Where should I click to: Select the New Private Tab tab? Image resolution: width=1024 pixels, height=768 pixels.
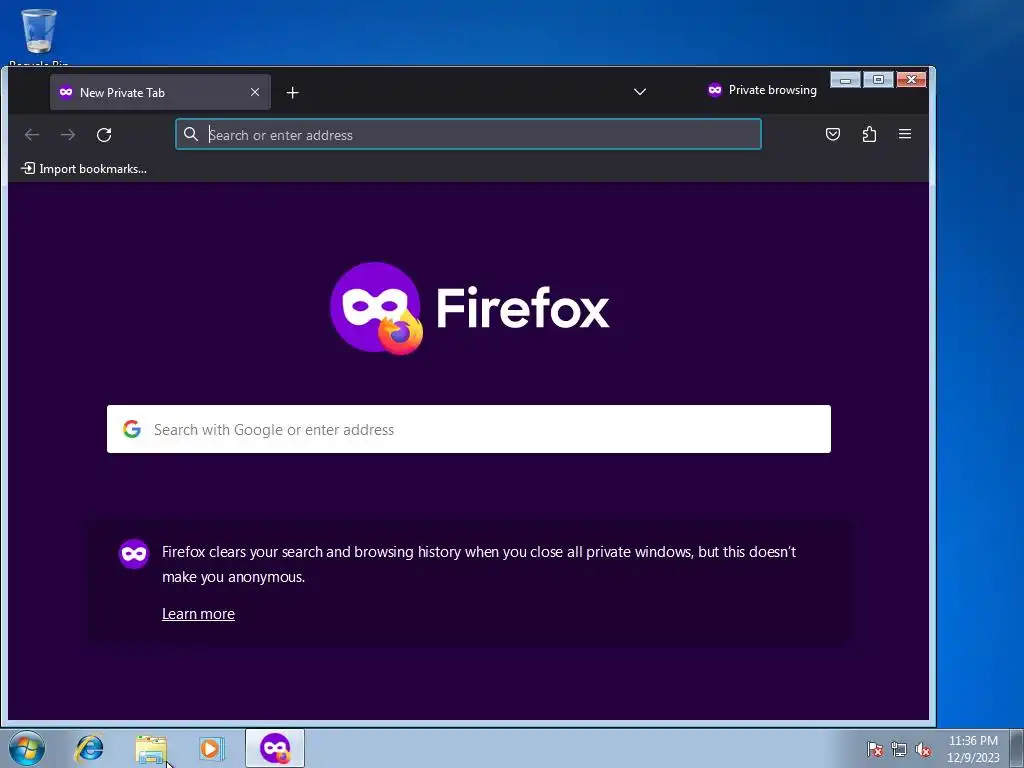pyautogui.click(x=160, y=92)
